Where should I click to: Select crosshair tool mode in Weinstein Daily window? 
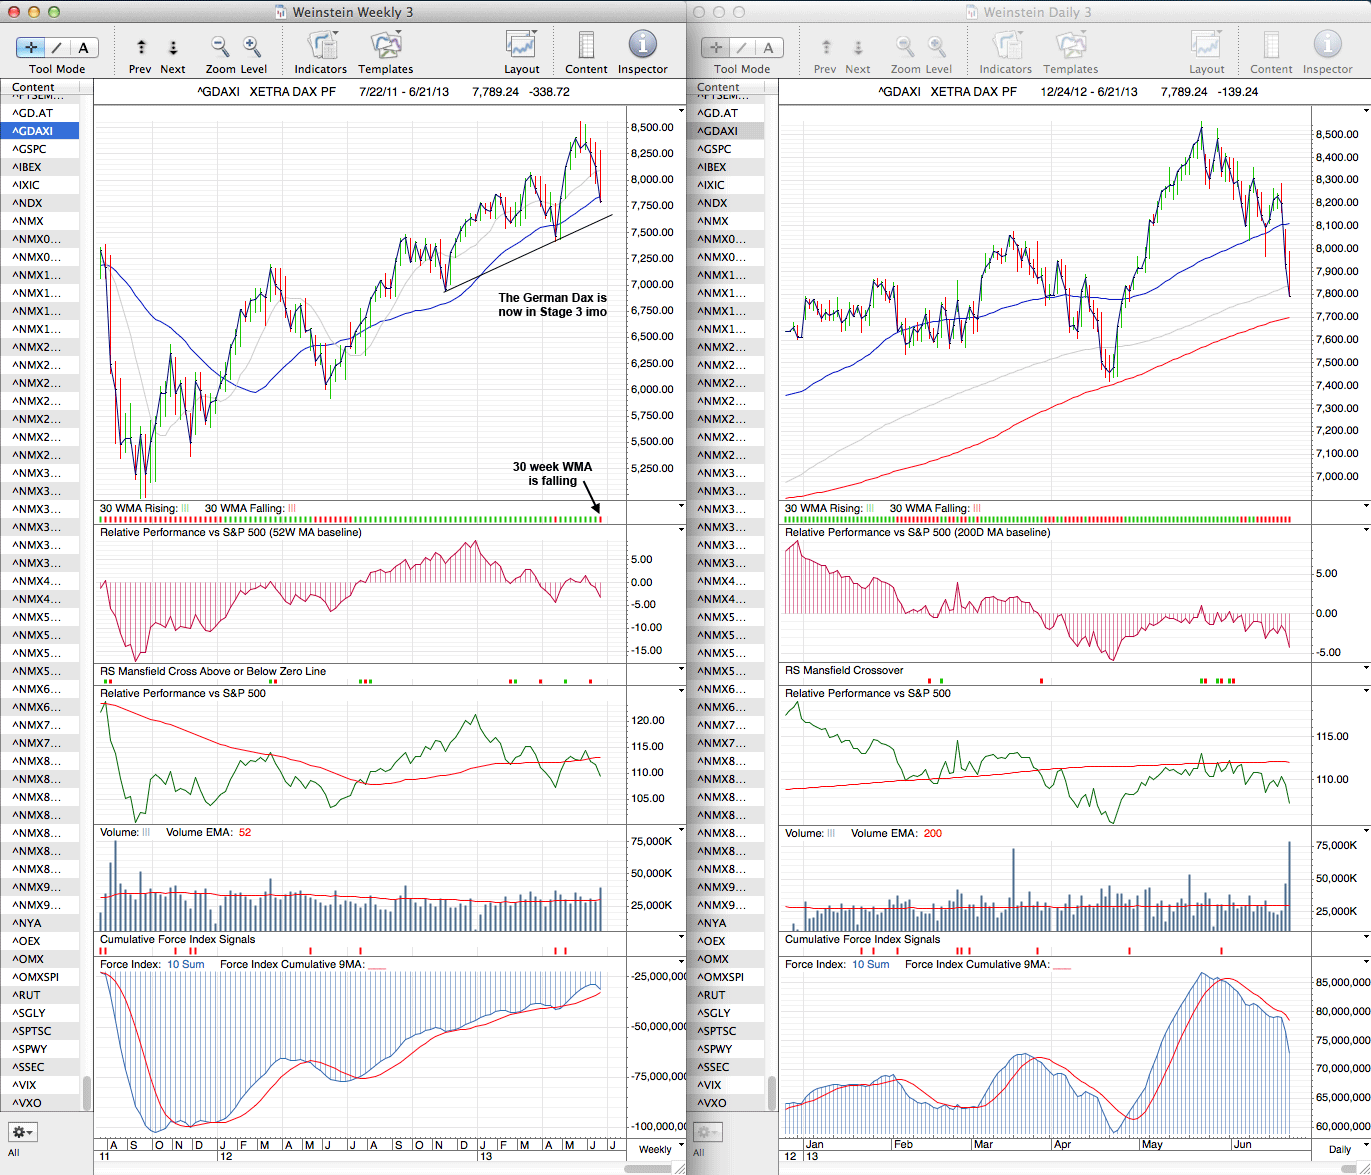click(716, 47)
